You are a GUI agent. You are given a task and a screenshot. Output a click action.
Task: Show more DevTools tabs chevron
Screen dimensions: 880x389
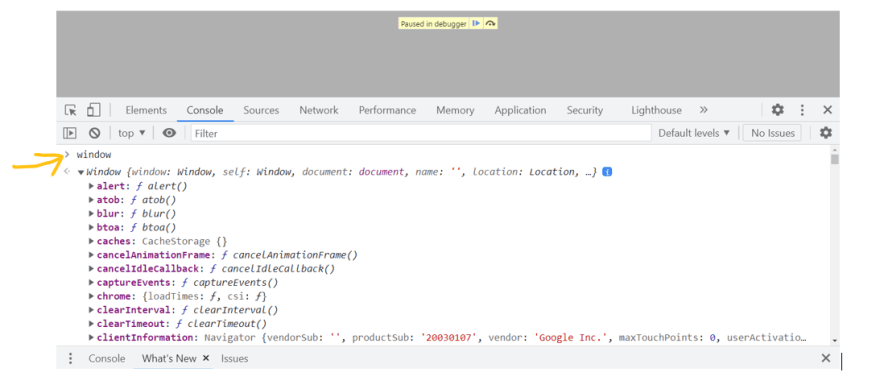[x=704, y=110]
